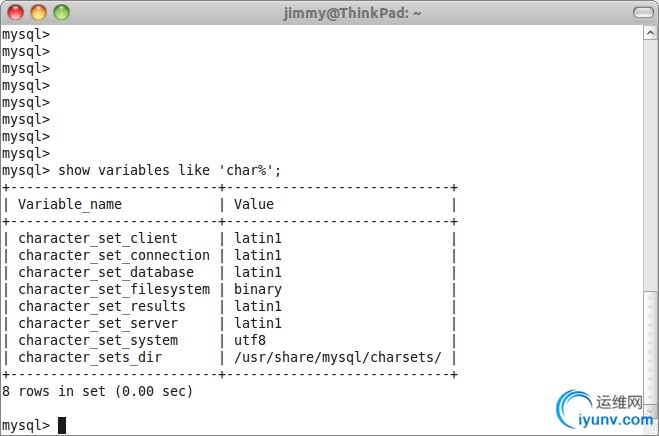
Task: Place cursor at the last mysql prompt
Action: pyautogui.click(x=62, y=425)
